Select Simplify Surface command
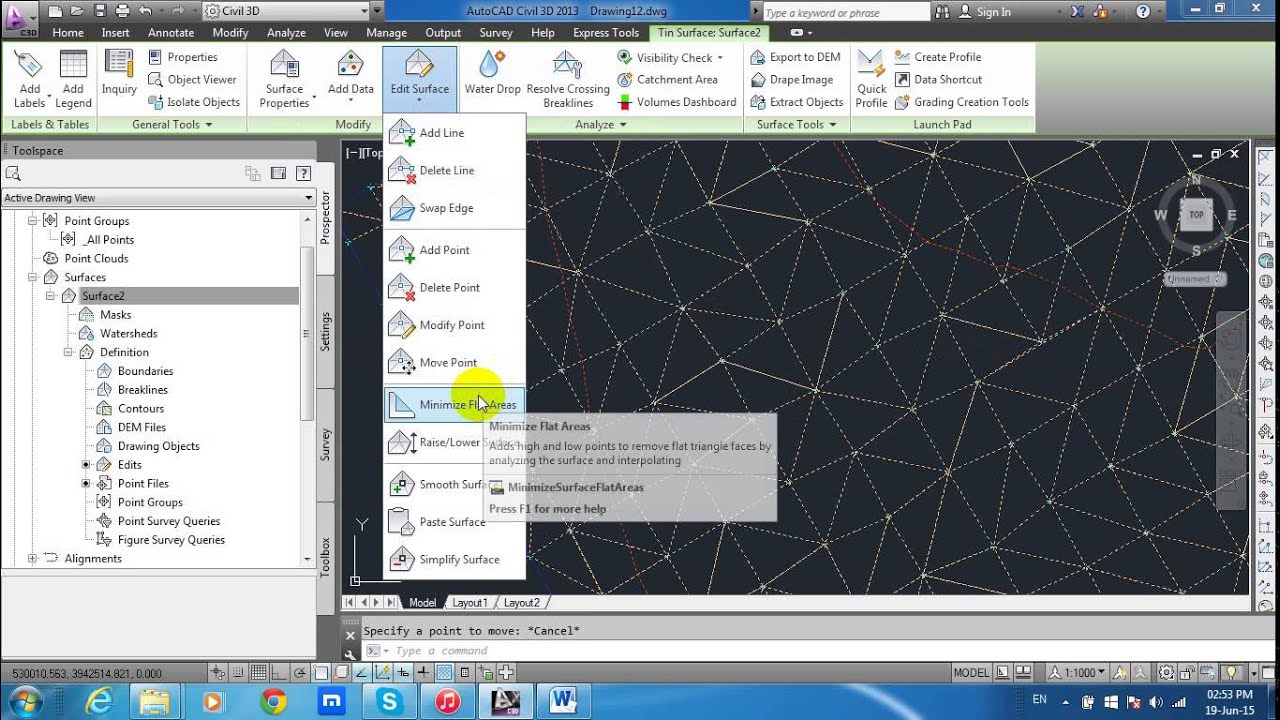The image size is (1280, 720). coord(454,559)
